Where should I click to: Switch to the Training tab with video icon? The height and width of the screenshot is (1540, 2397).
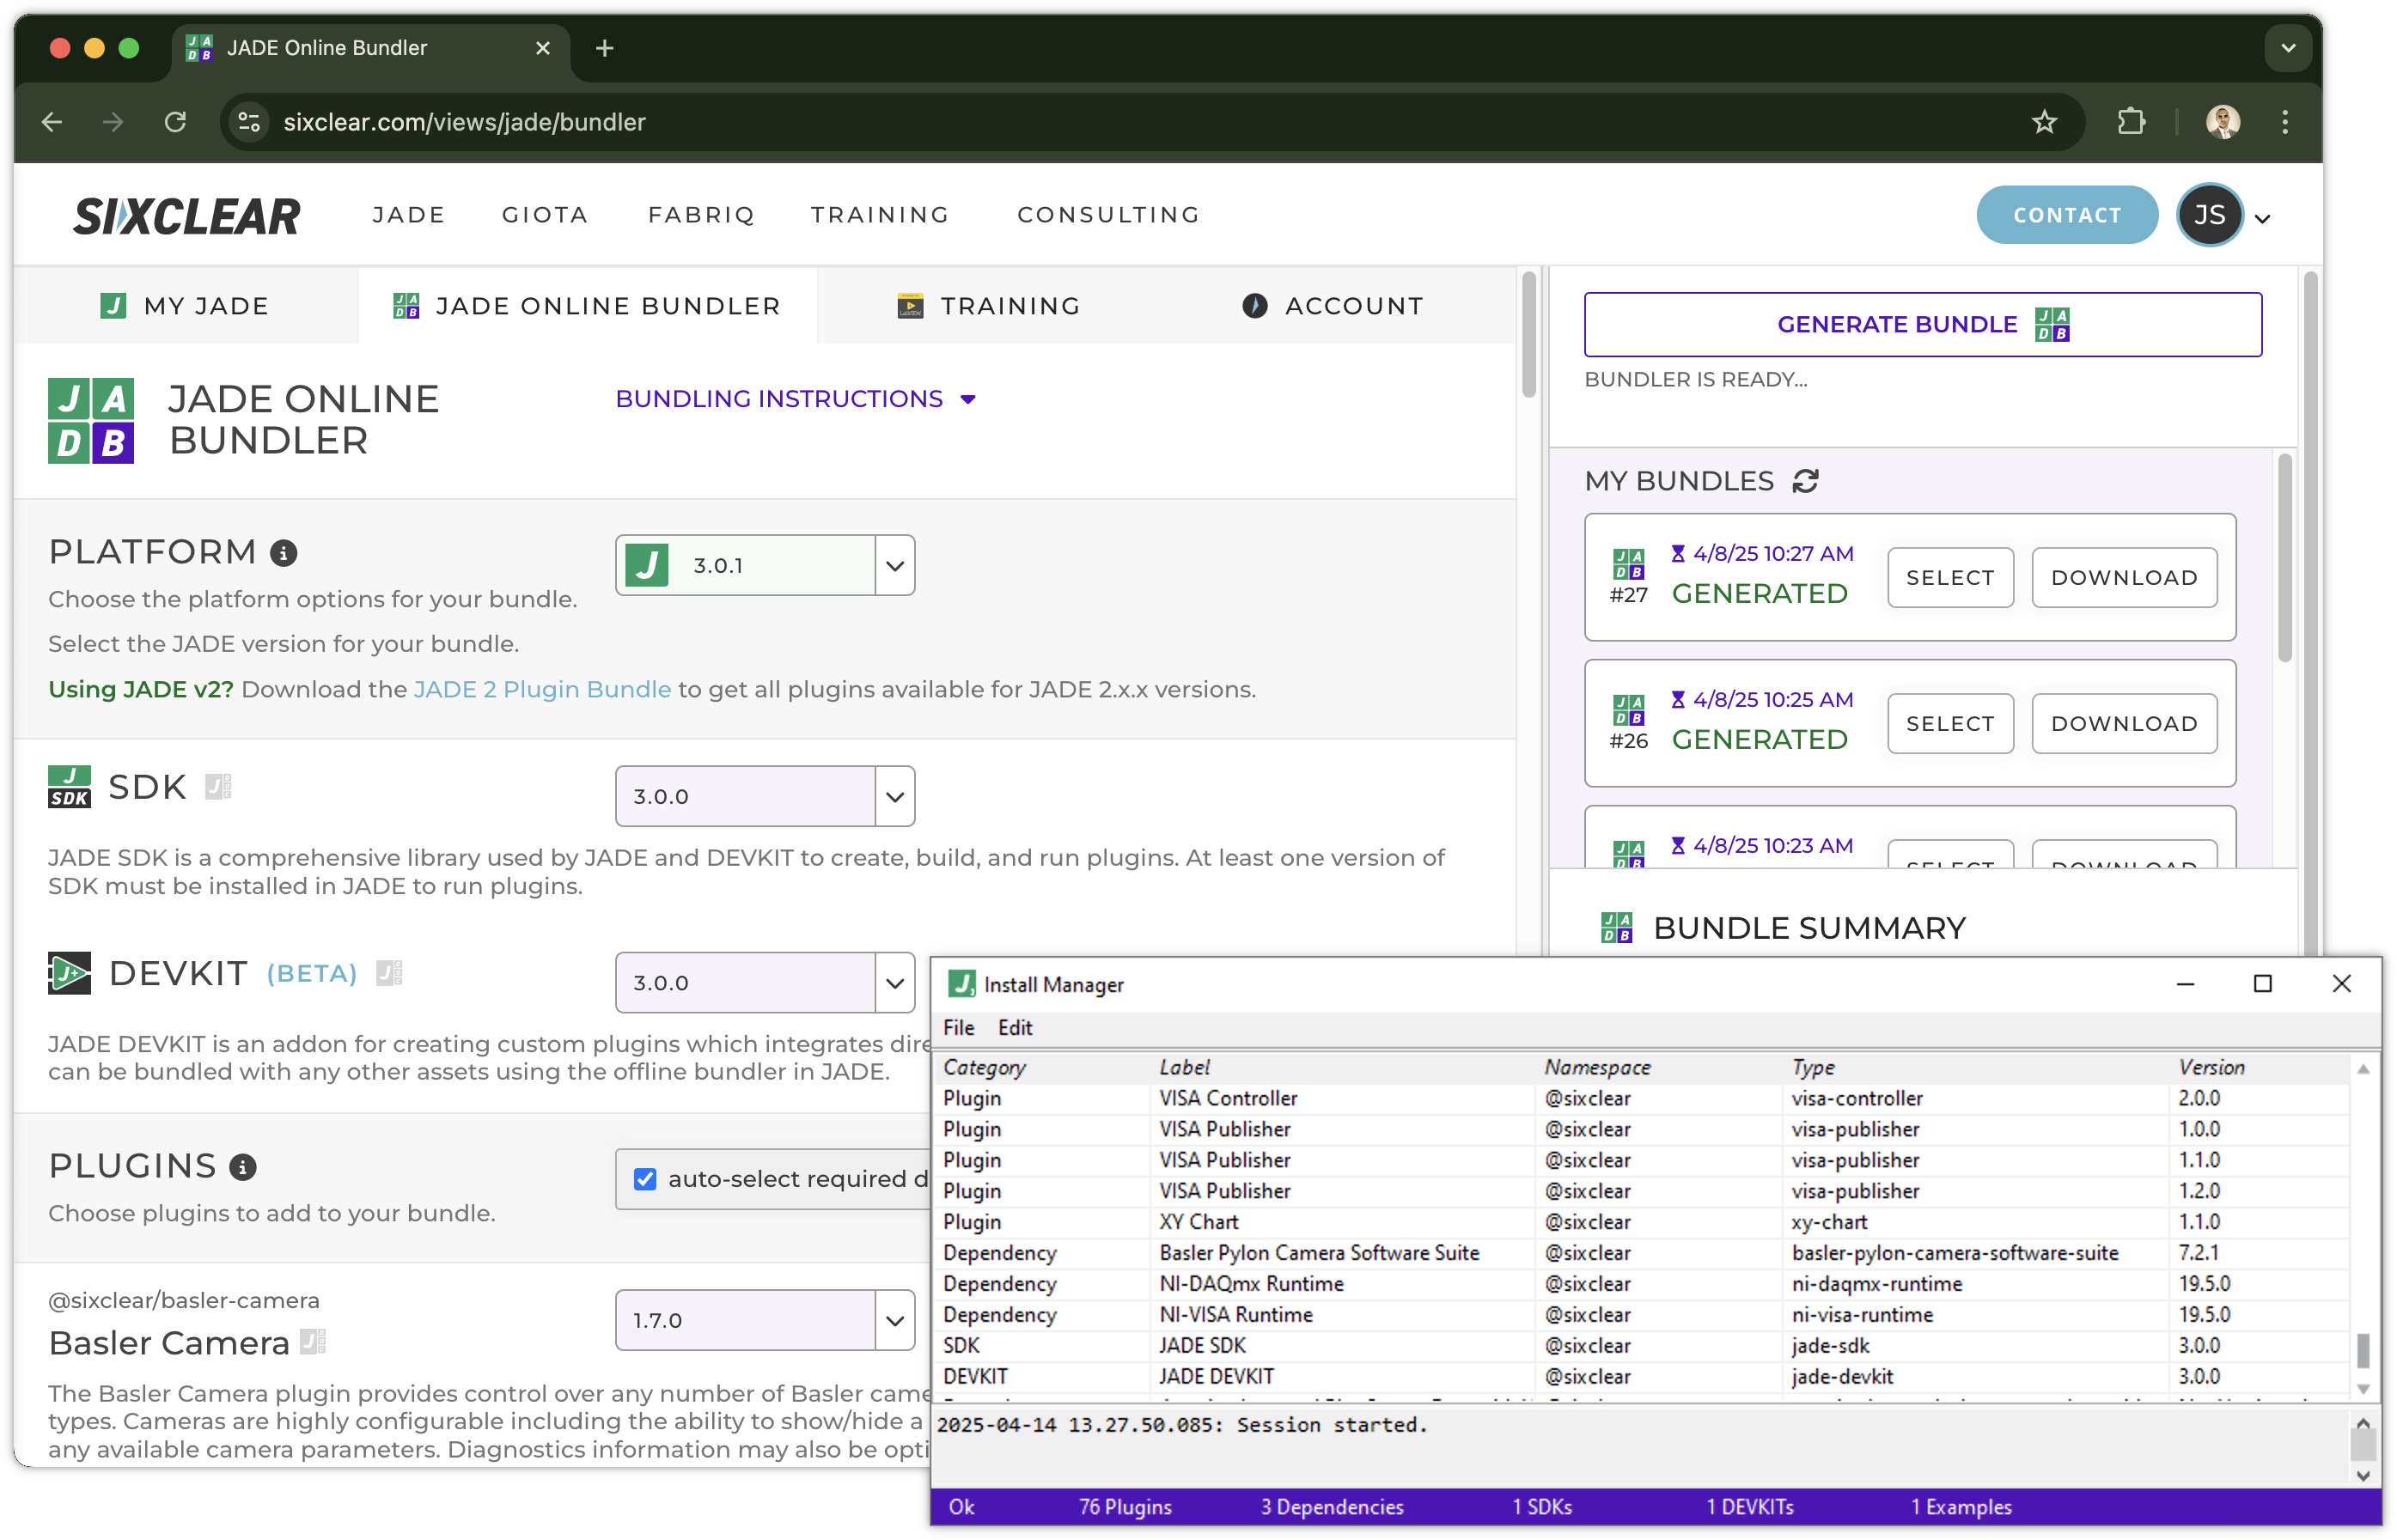pos(988,306)
